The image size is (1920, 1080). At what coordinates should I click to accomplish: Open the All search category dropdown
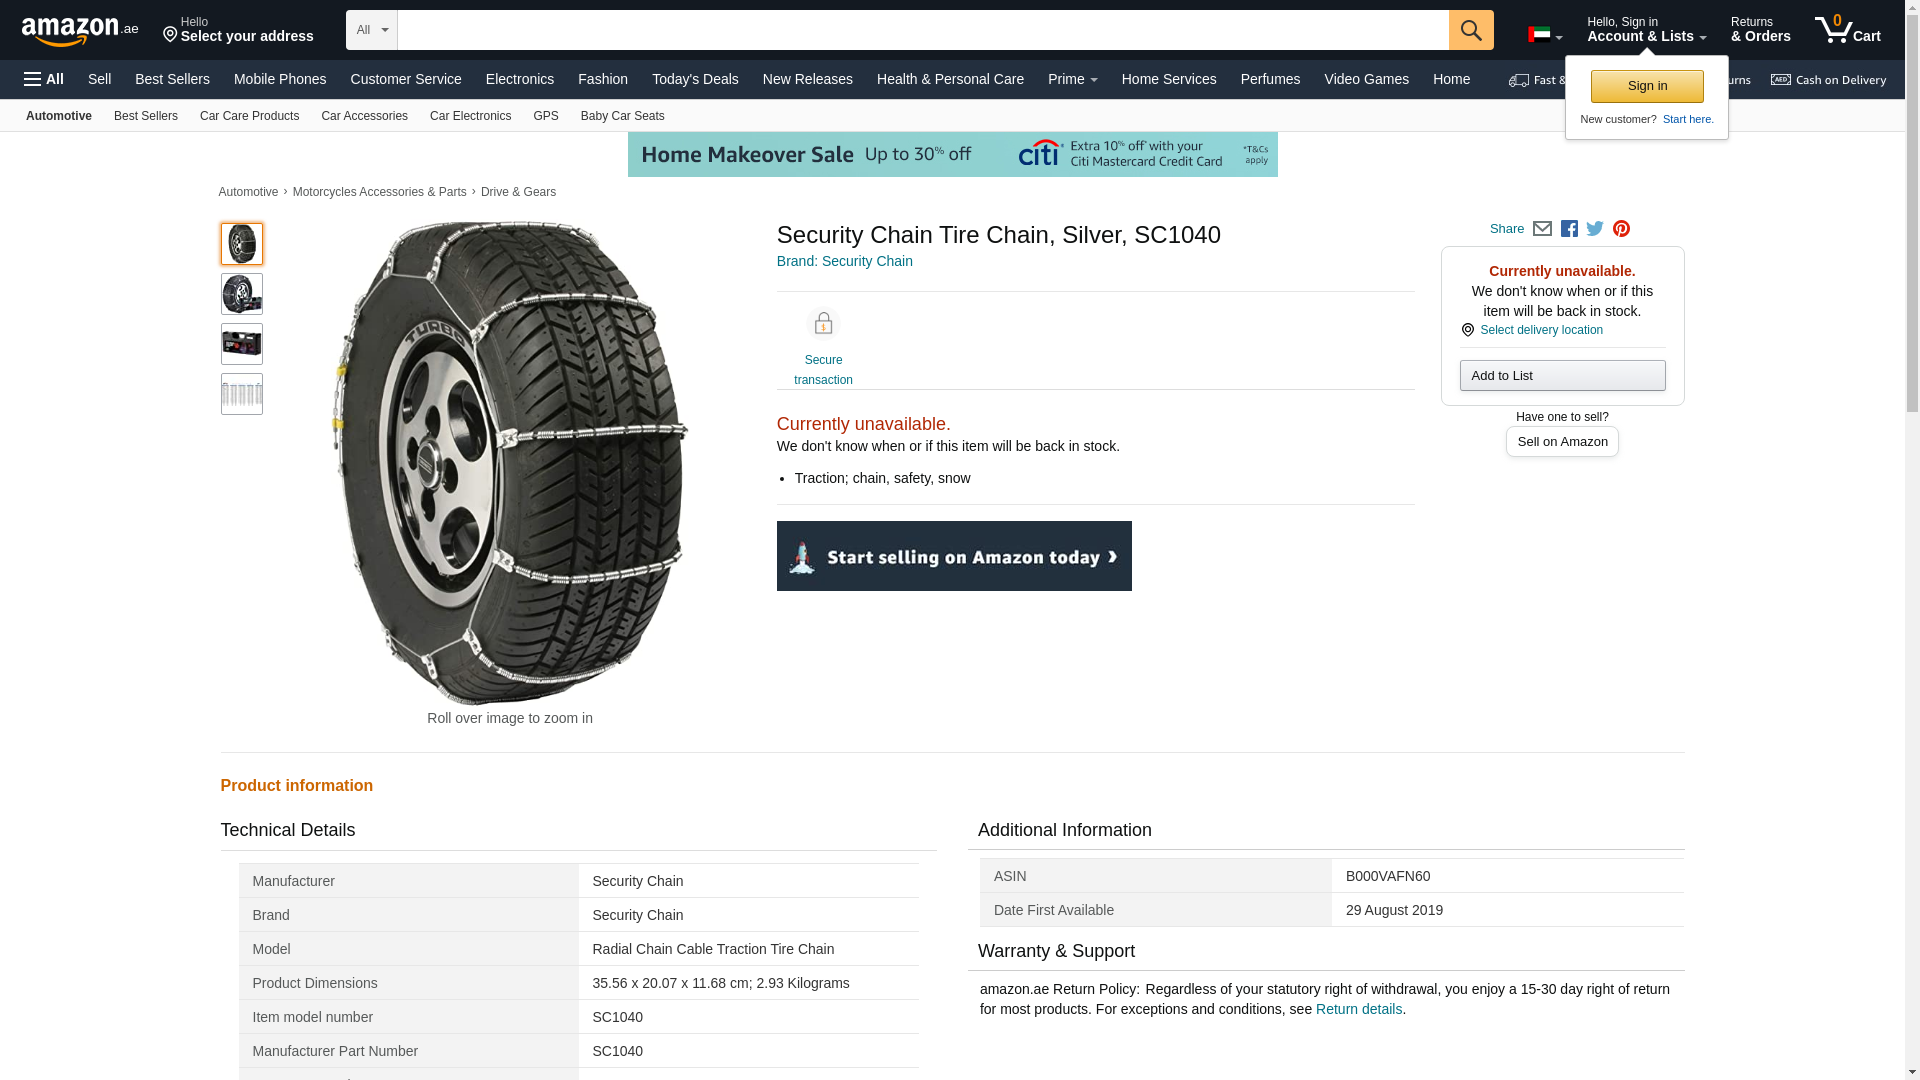371,30
